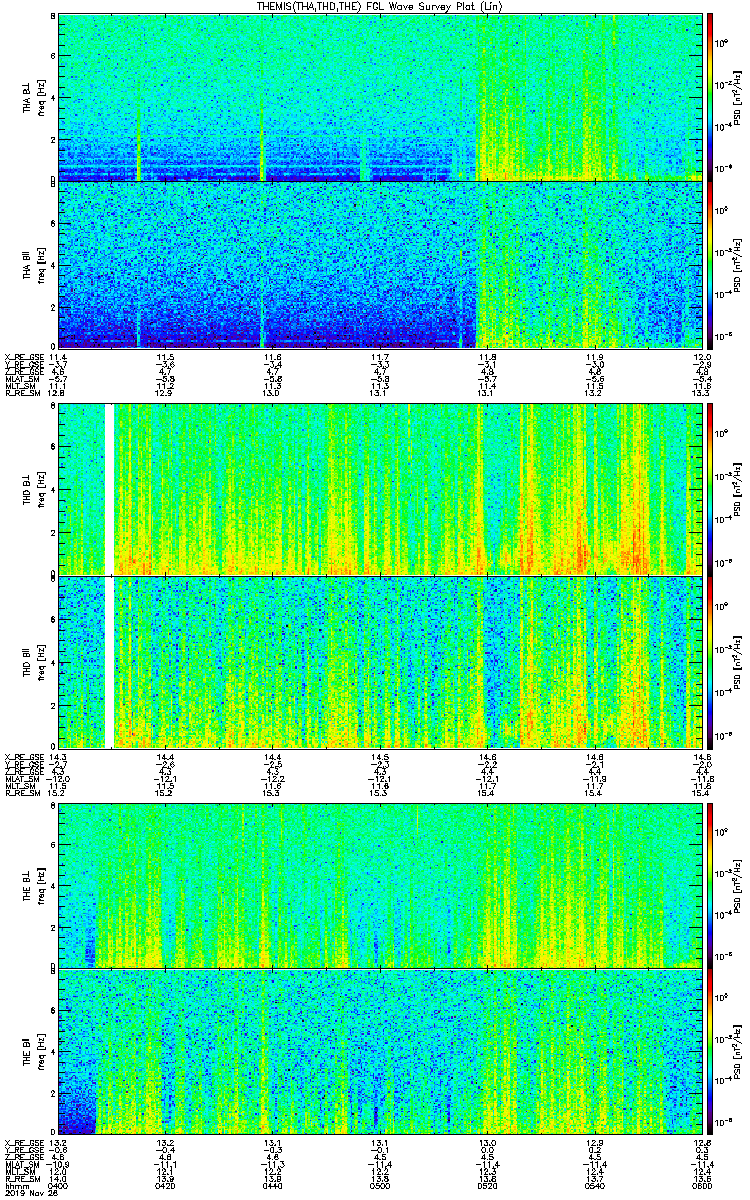
Task: Click the THEMIS FGL Wave Survey Plot title
Action: pos(380,6)
